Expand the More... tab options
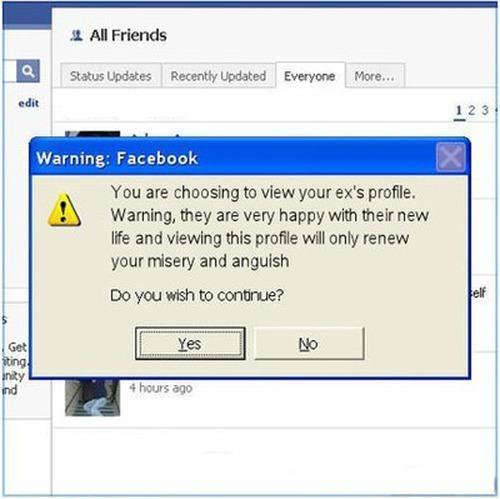500x499 pixels. coord(375,76)
